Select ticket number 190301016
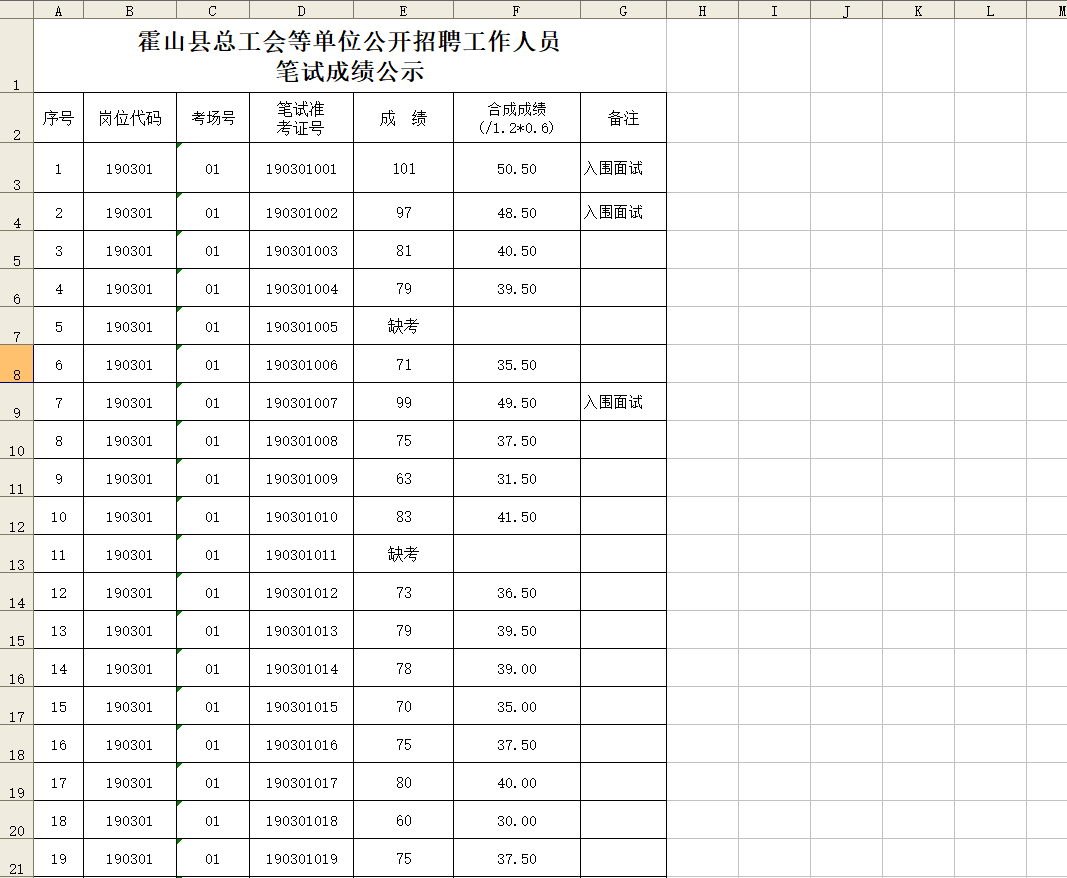The width and height of the screenshot is (1067, 878). pos(301,745)
